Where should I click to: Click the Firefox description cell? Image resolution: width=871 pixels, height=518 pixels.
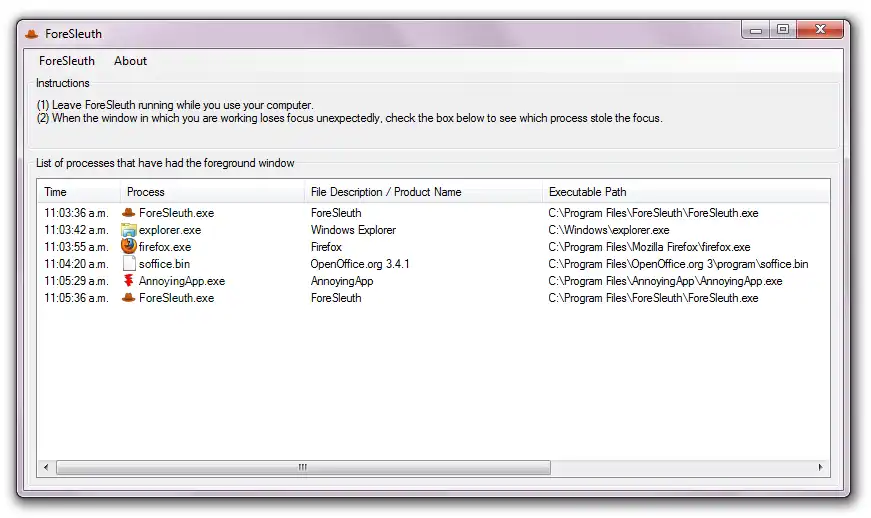click(326, 247)
